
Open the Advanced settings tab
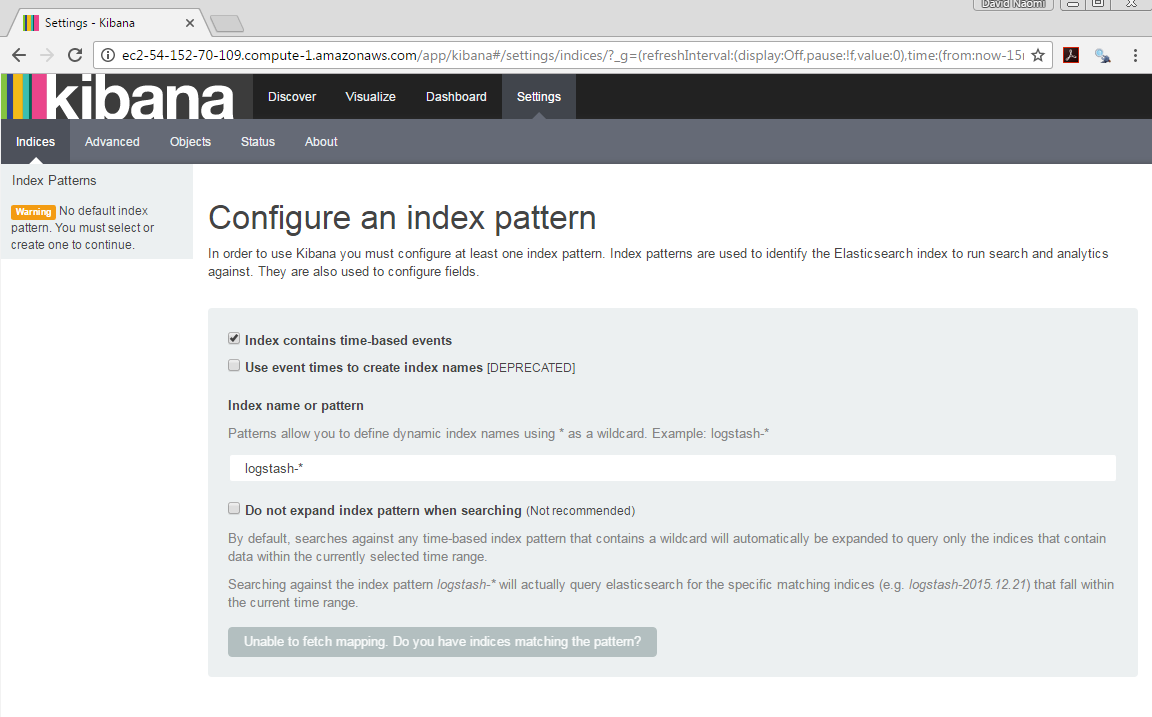point(112,142)
